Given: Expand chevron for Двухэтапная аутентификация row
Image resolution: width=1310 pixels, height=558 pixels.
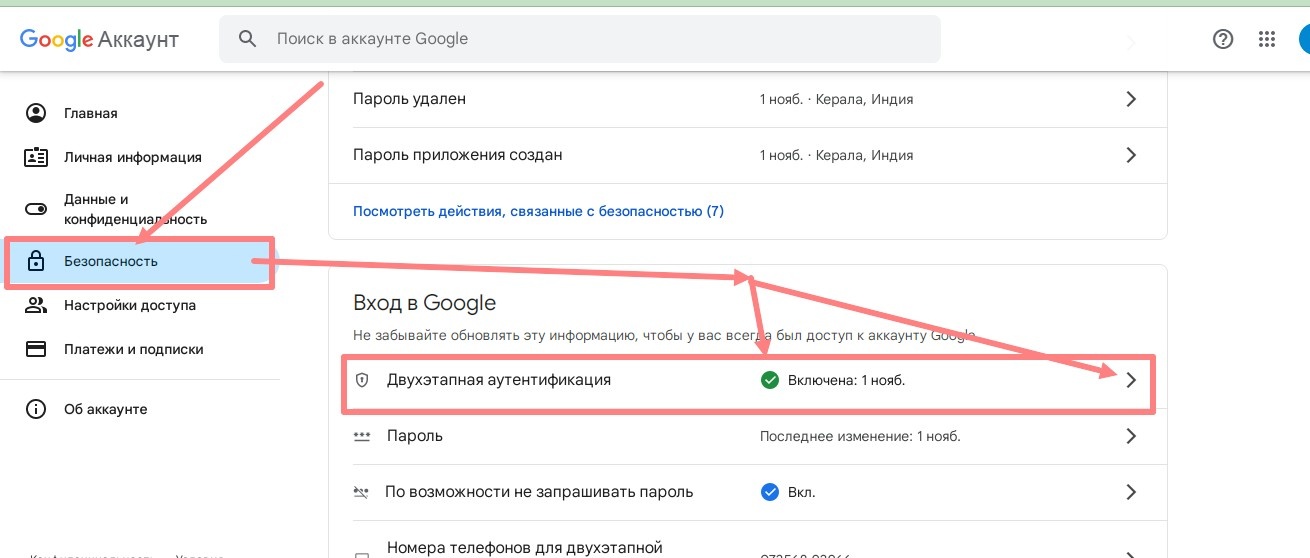Looking at the screenshot, I should pyautogui.click(x=1131, y=380).
